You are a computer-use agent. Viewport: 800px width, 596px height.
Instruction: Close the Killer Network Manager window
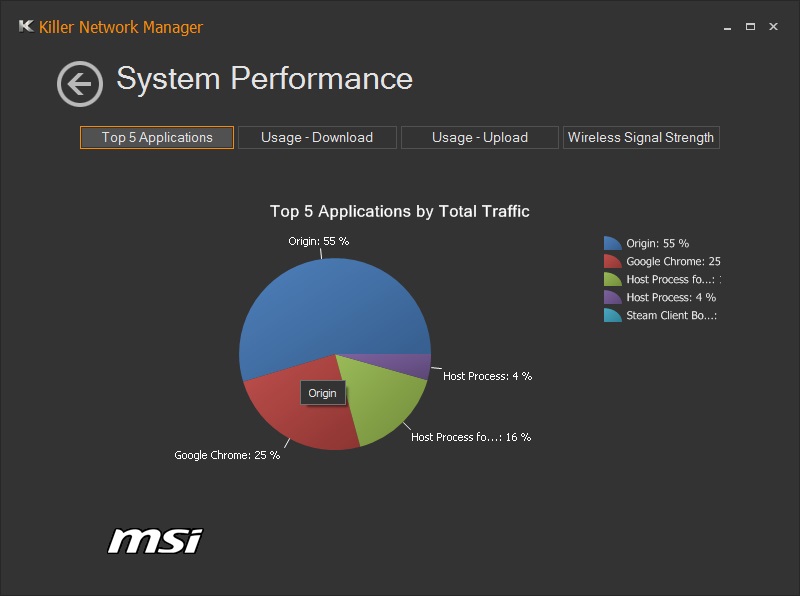[773, 27]
